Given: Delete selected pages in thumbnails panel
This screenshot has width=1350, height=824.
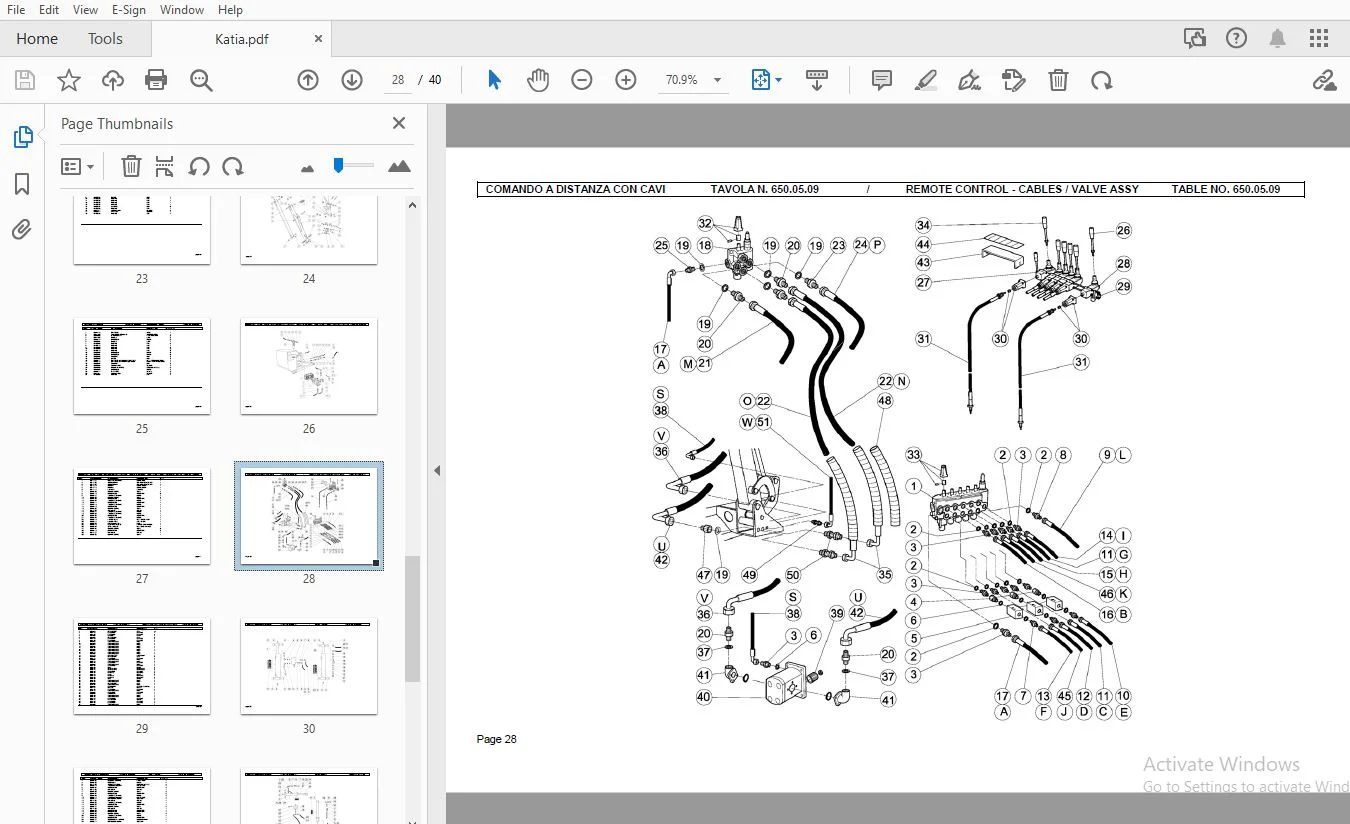Looking at the screenshot, I should coord(131,167).
